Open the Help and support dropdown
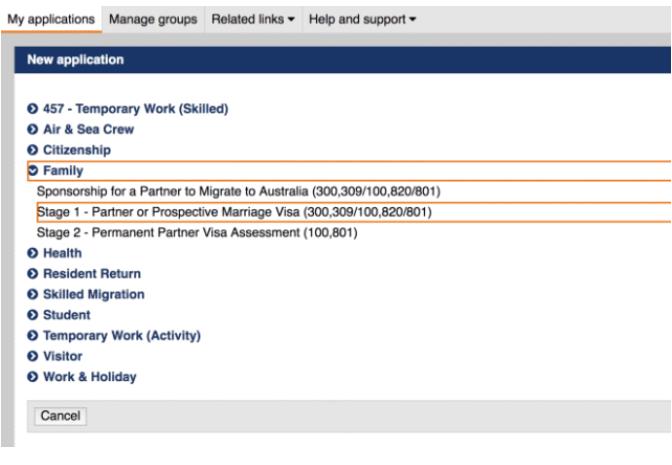 [x=362, y=19]
